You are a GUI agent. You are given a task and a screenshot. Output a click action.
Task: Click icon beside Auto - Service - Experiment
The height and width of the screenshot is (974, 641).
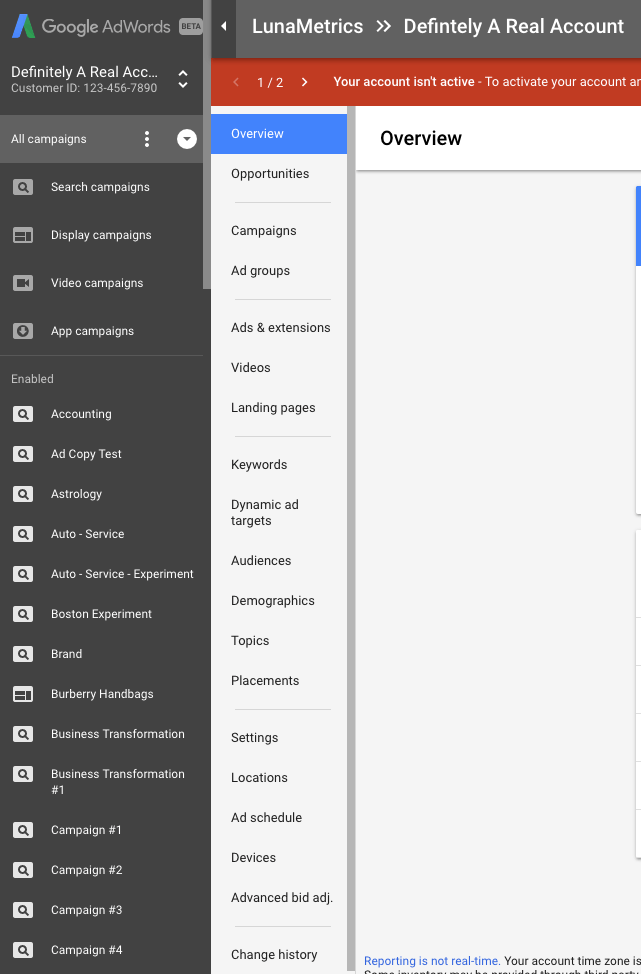click(23, 574)
